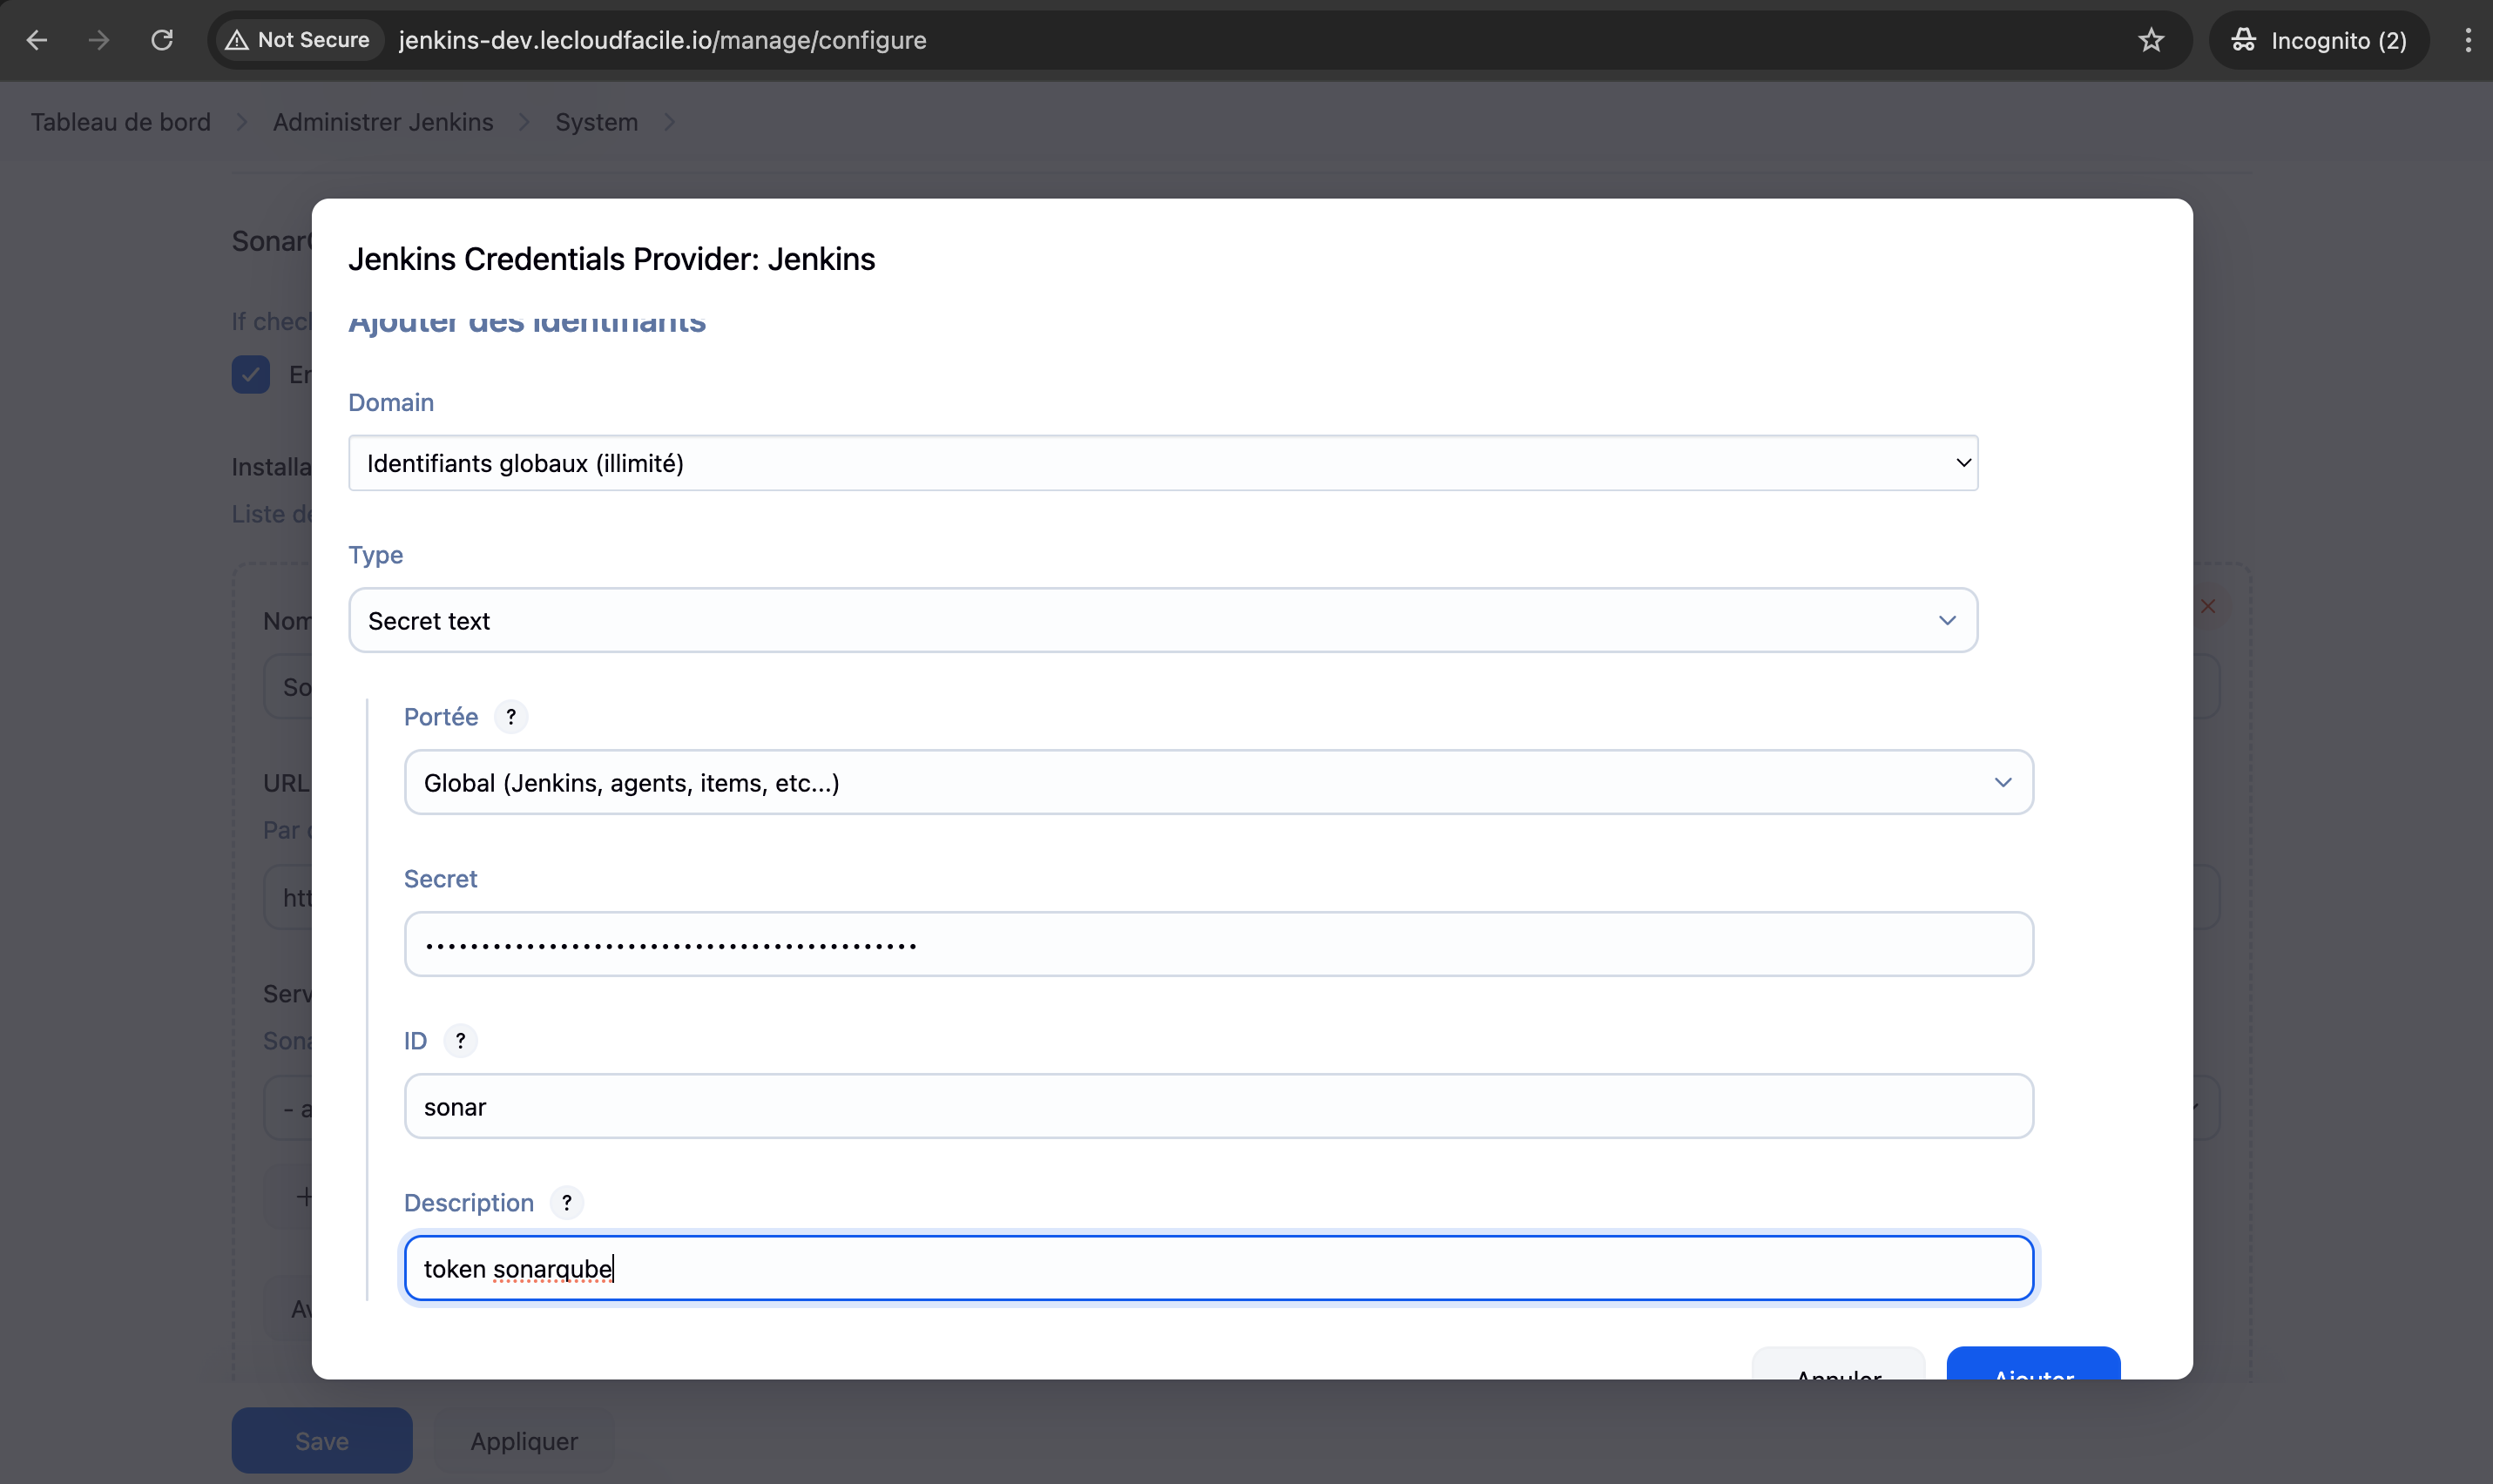This screenshot has height=1484, width=2493.
Task: Click the browser reload icon
Action: tap(162, 40)
